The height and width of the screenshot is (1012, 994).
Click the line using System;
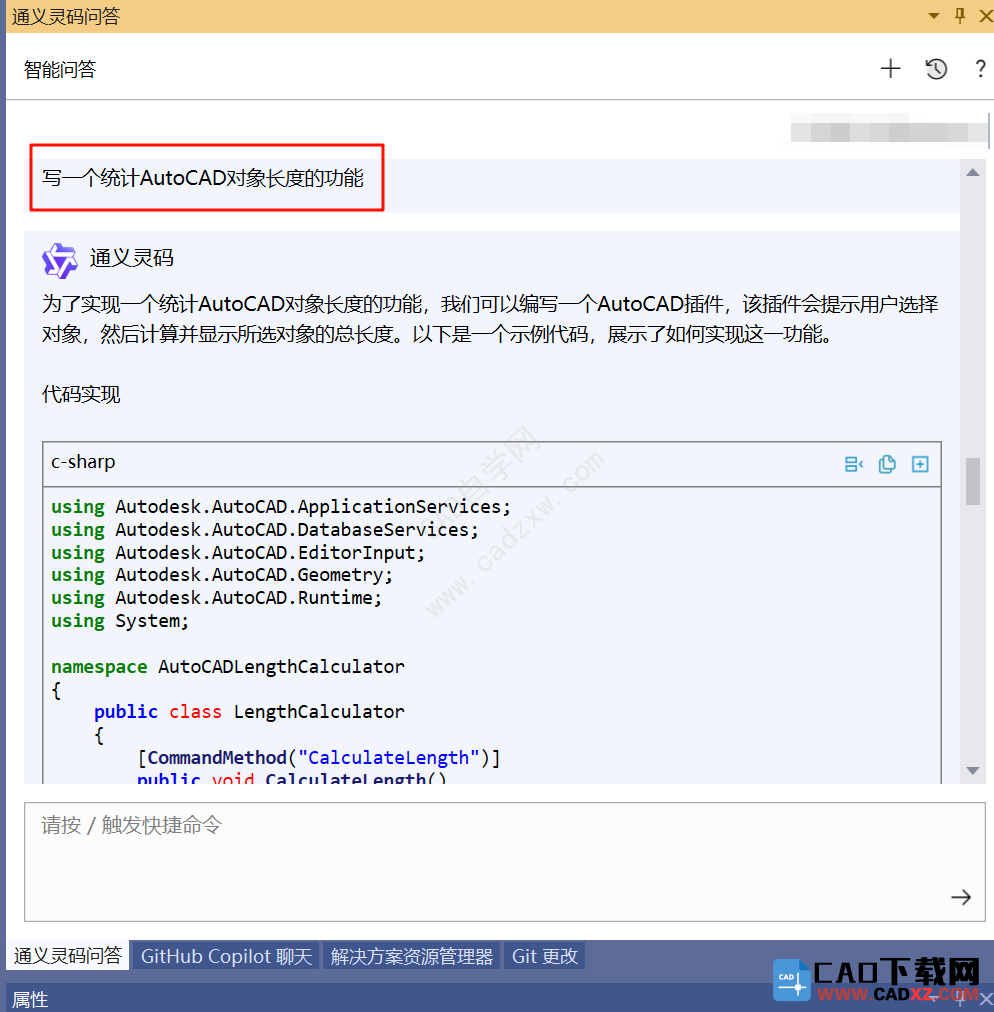pyautogui.click(x=120, y=621)
